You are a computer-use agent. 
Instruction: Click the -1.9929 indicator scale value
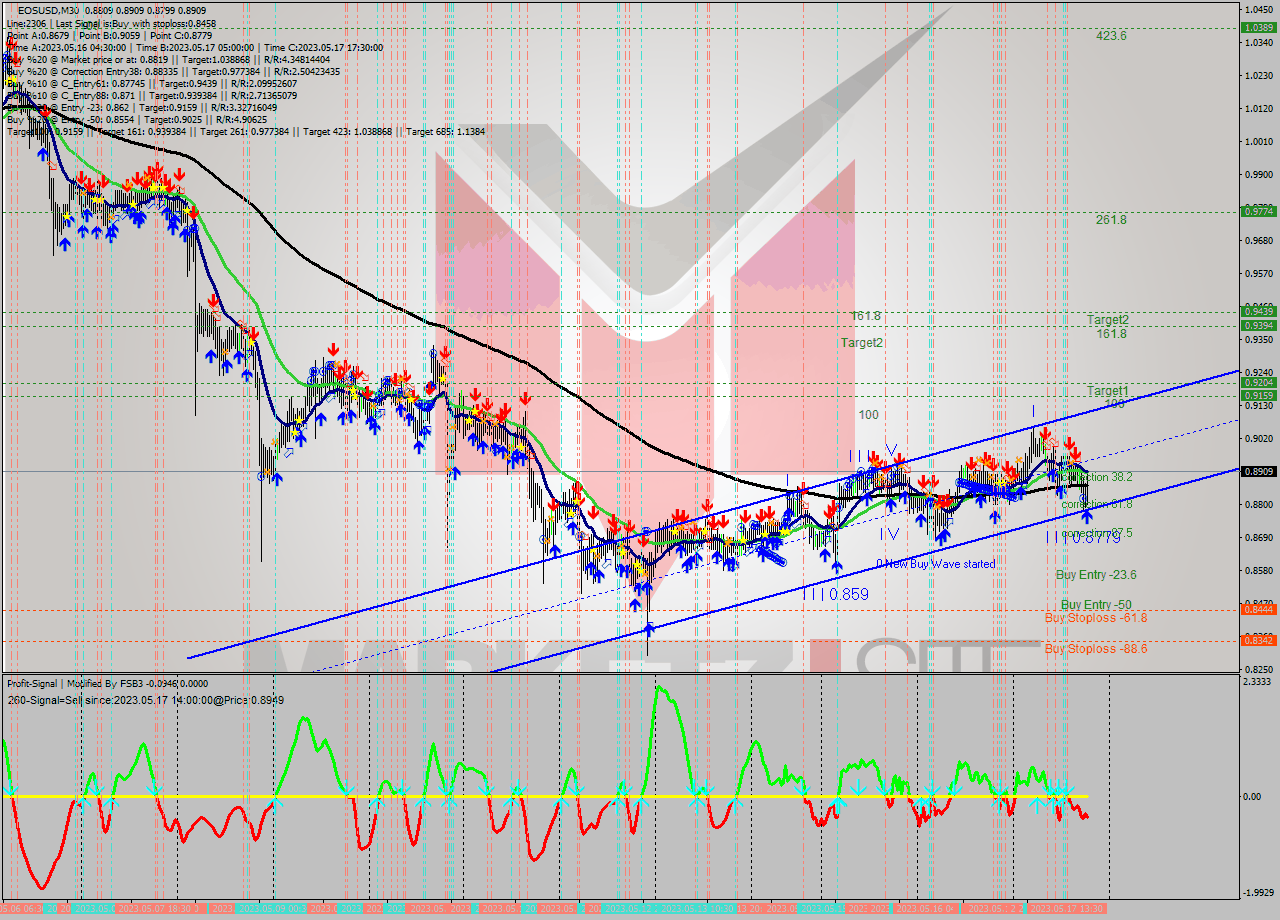1256,892
